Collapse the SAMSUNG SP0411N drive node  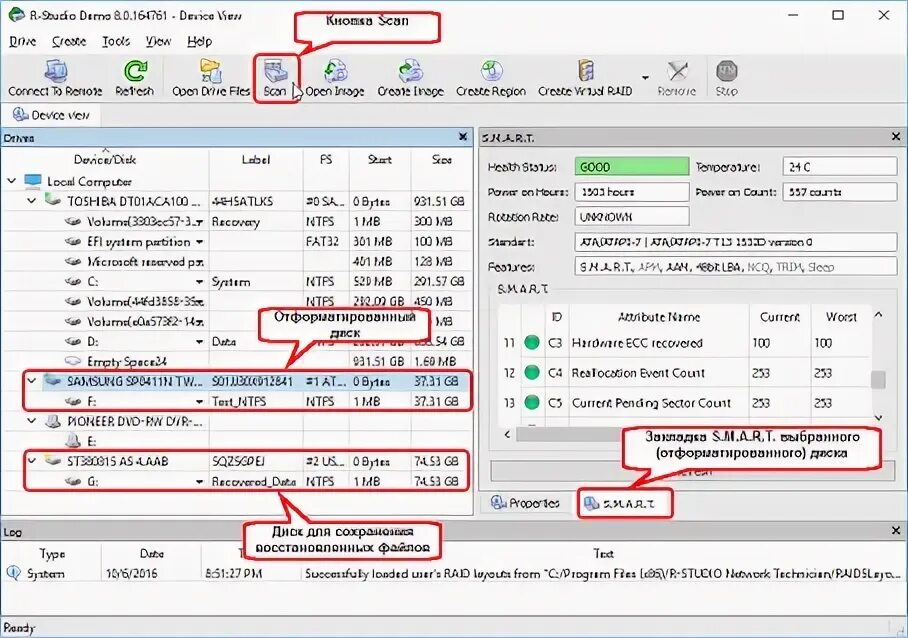pos(32,381)
